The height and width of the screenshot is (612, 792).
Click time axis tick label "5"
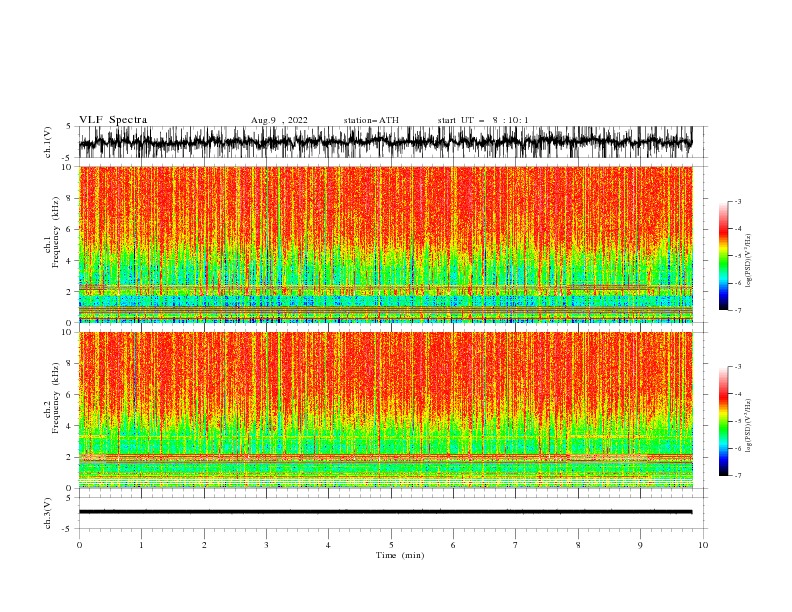(391, 545)
